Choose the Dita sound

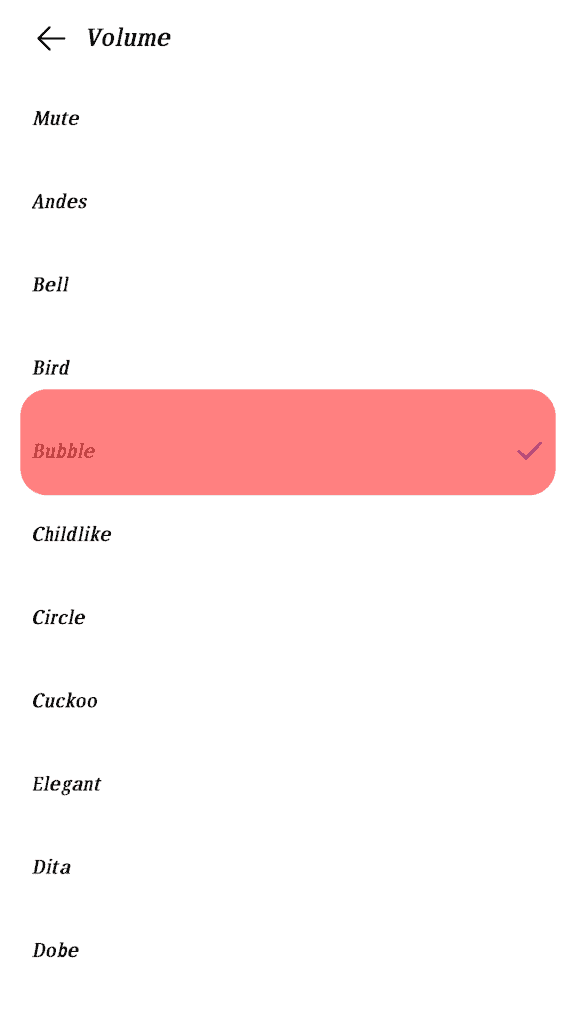pos(52,866)
